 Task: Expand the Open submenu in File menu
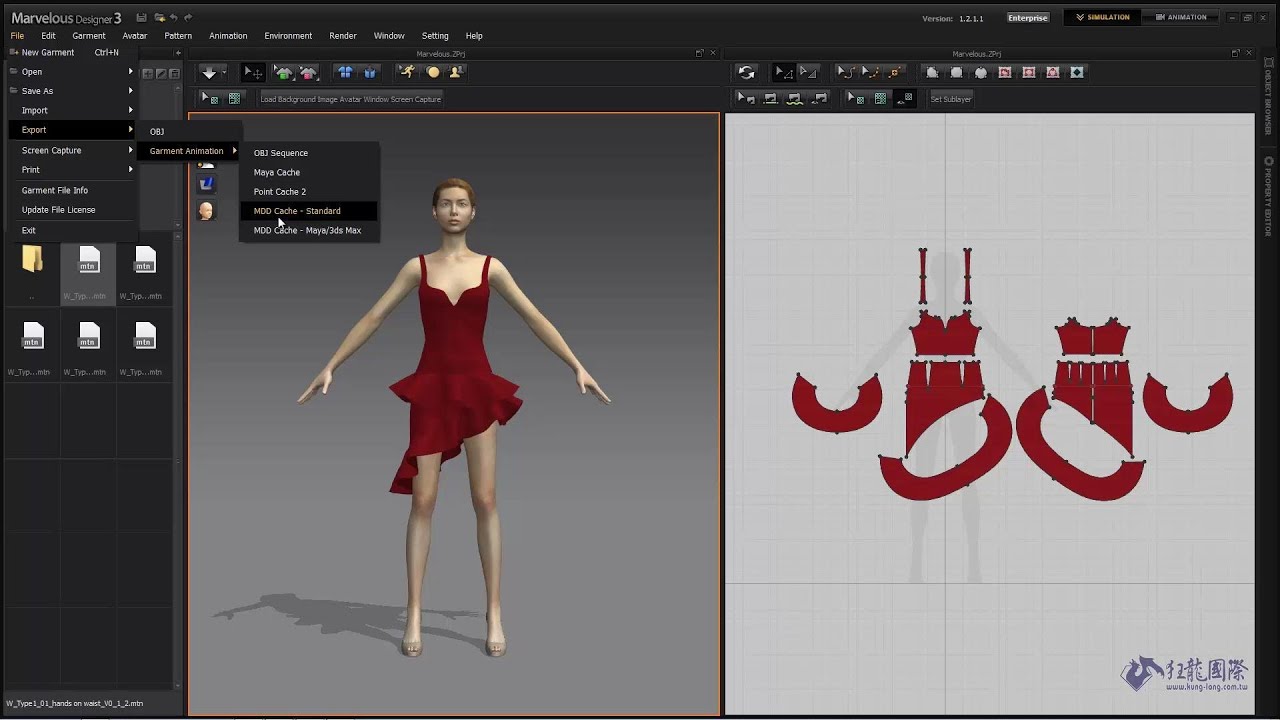click(x=71, y=72)
